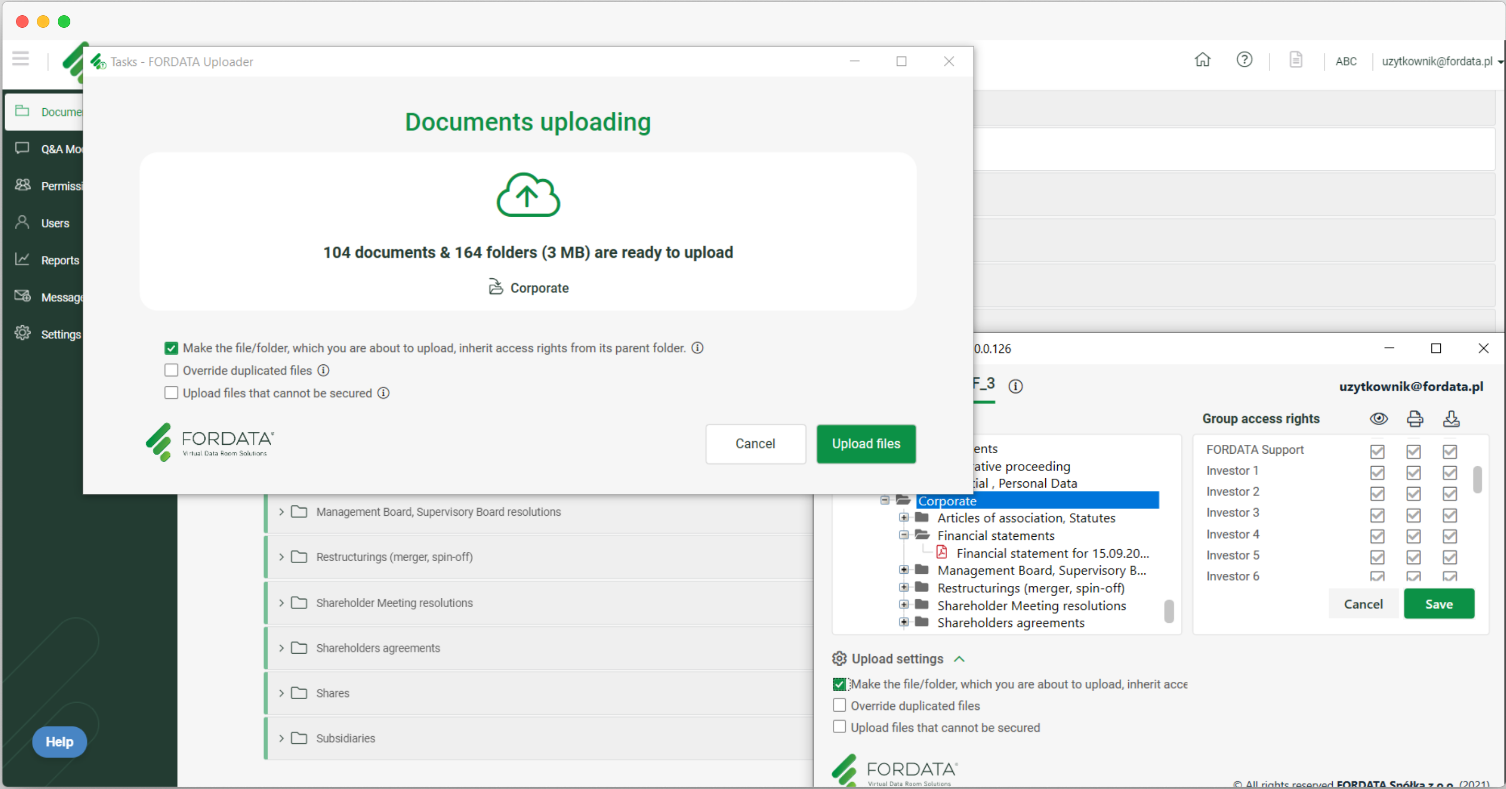
Task: Open the help question mark icon
Action: 1244,60
